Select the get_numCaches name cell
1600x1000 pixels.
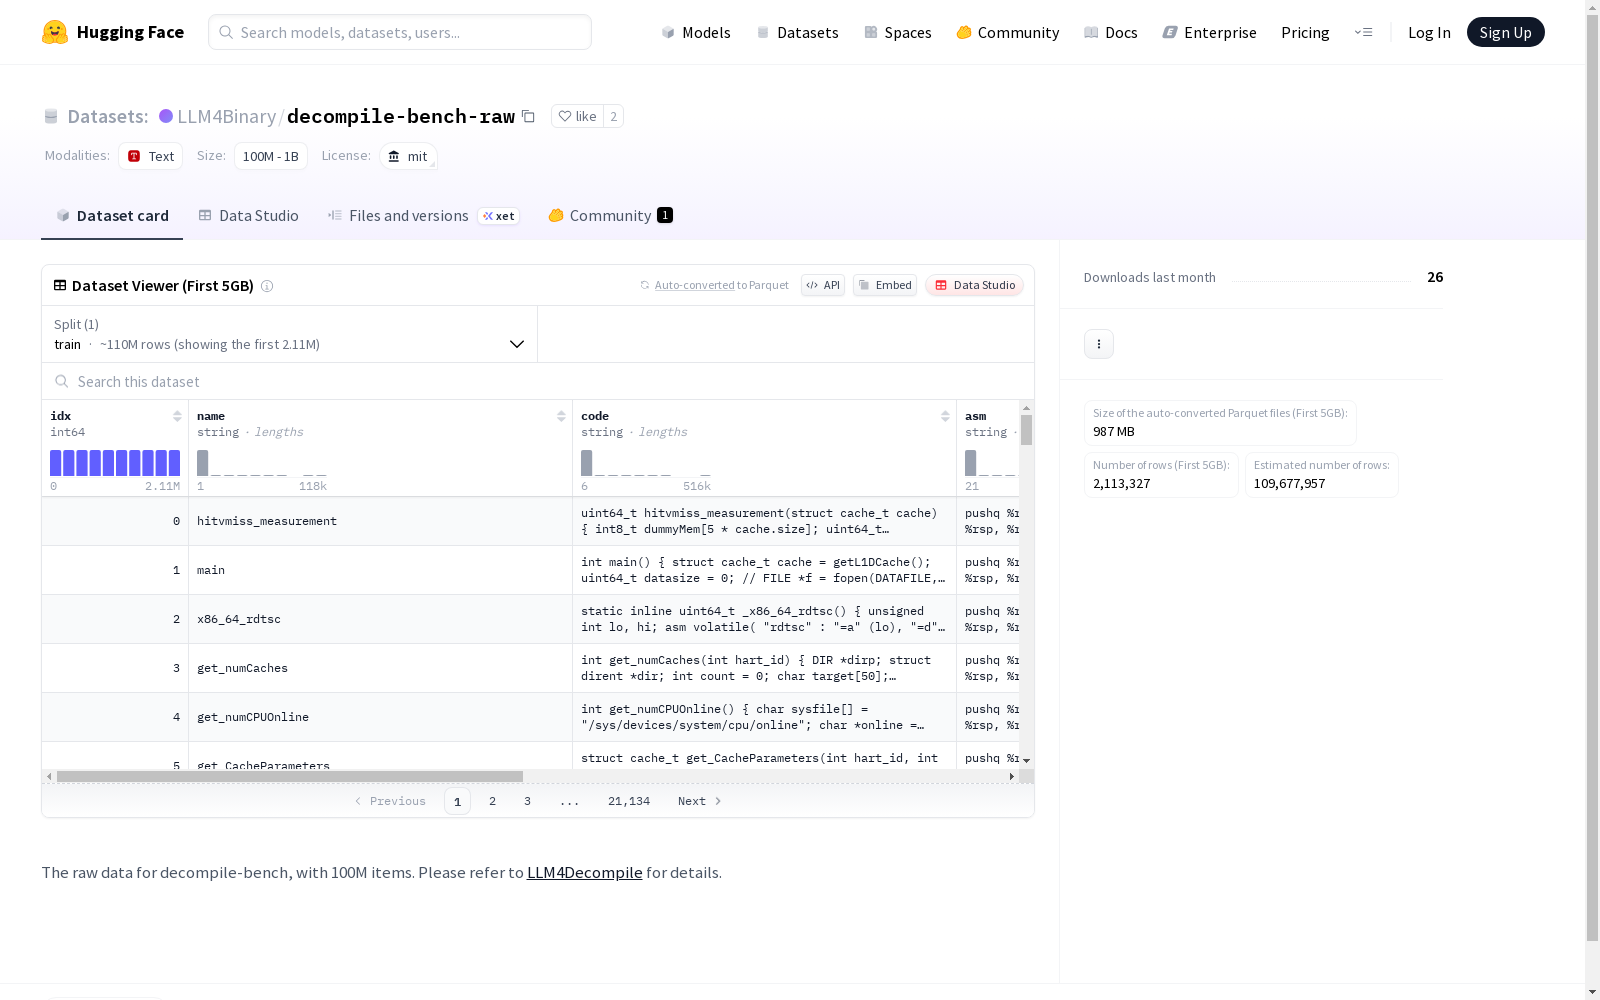tap(380, 668)
